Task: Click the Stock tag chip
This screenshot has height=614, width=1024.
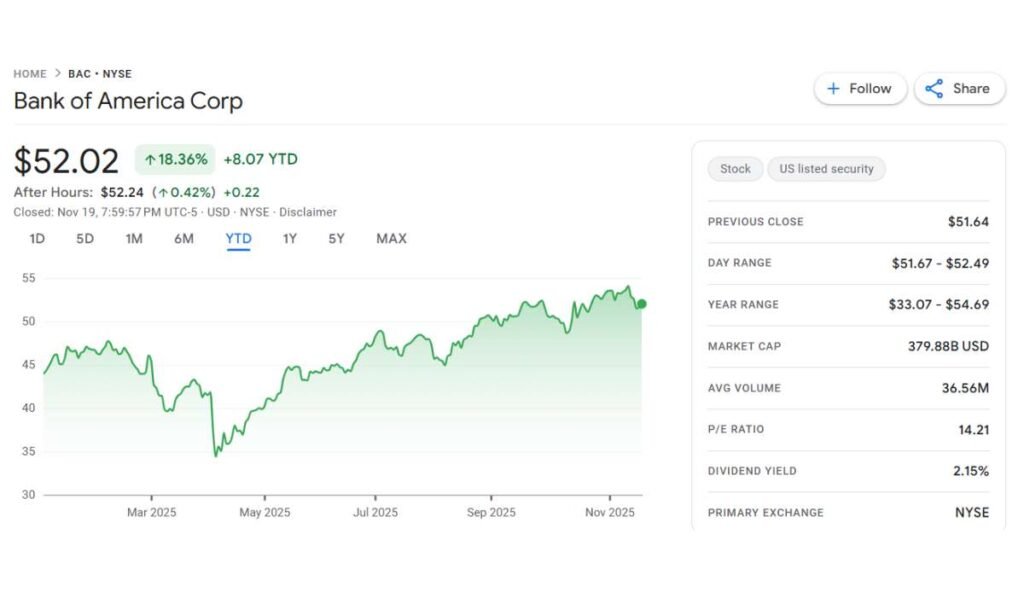Action: 735,169
